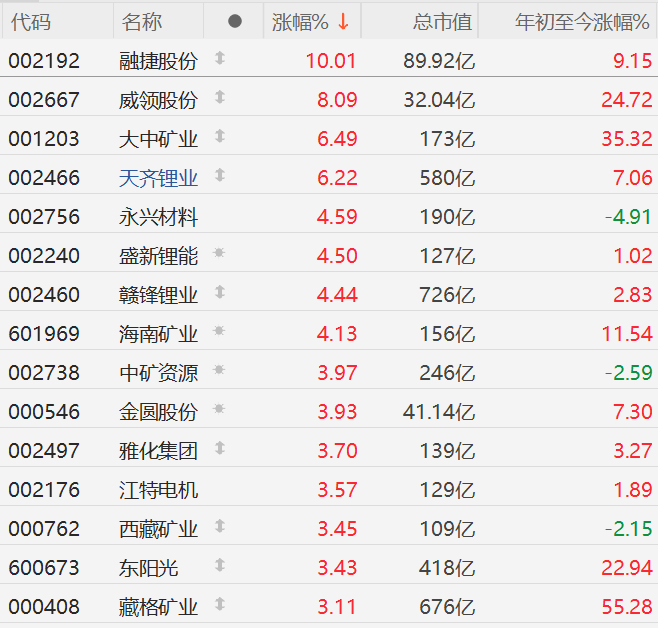Click stock code 002176
The width and height of the screenshot is (658, 628).
[44, 490]
